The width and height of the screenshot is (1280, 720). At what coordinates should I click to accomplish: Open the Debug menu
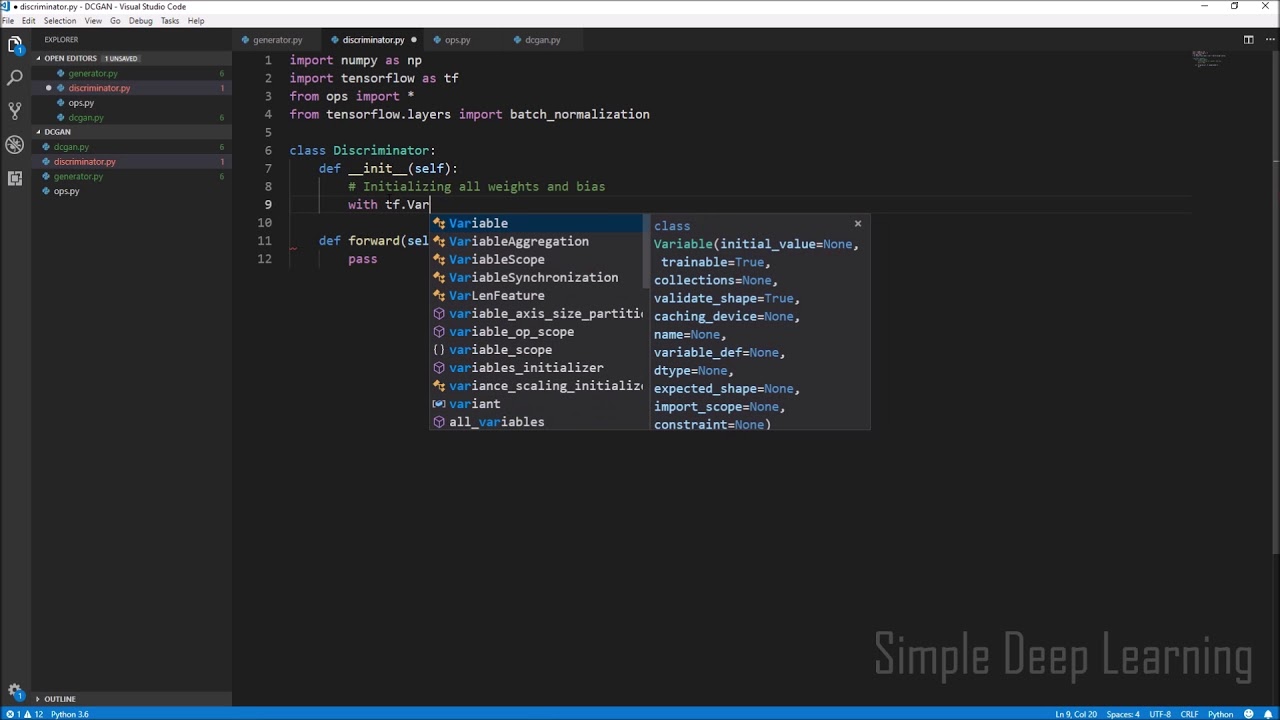tap(141, 20)
